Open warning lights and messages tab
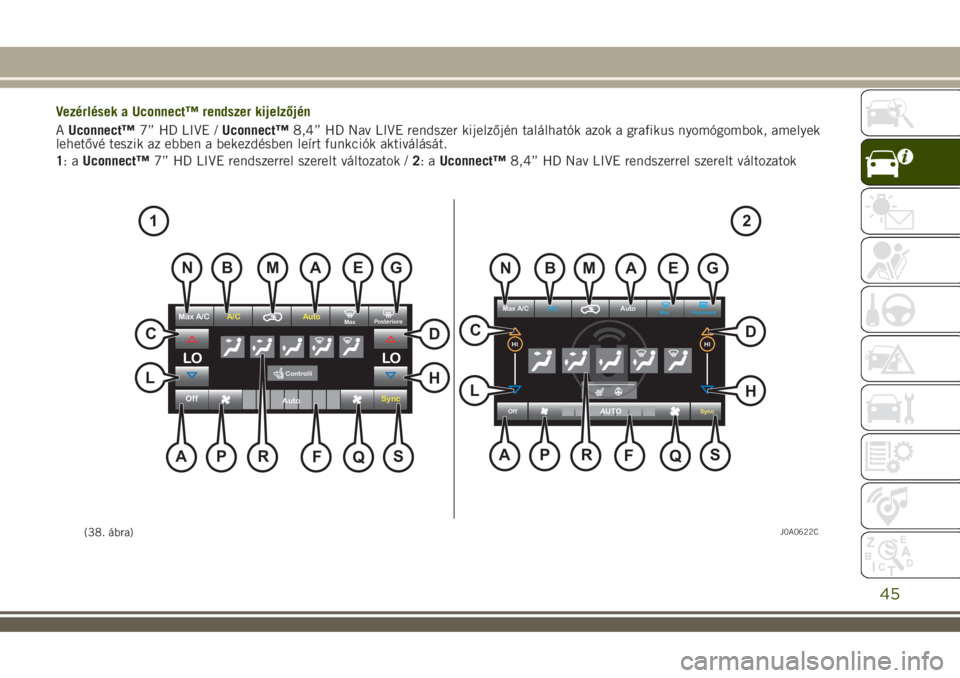This screenshot has height=678, width=960. click(910, 211)
